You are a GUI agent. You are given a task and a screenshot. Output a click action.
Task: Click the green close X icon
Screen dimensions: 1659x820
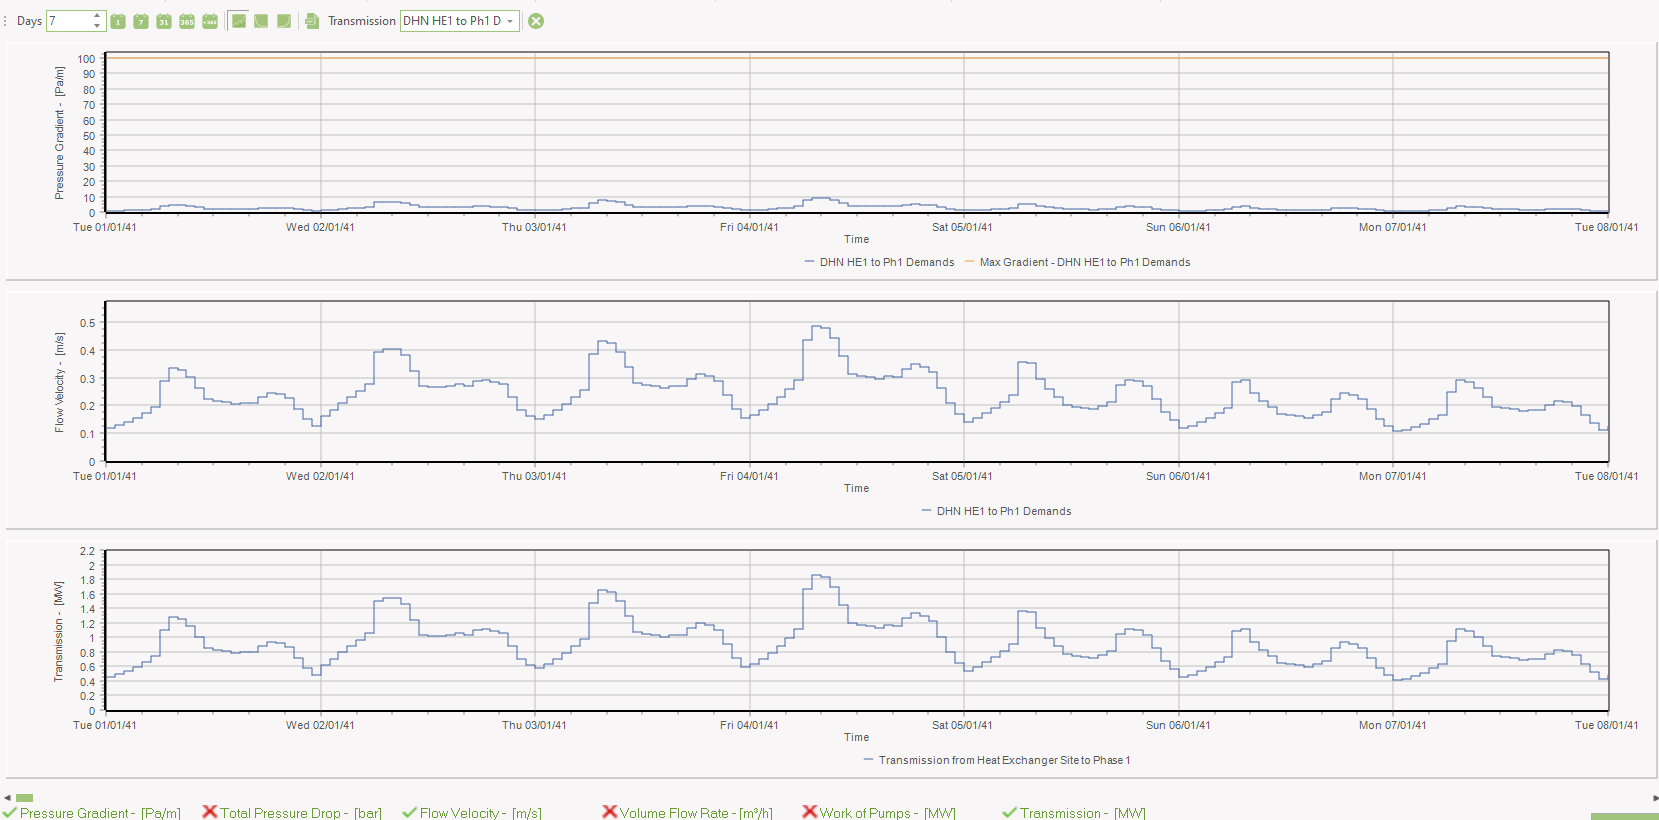tap(536, 21)
